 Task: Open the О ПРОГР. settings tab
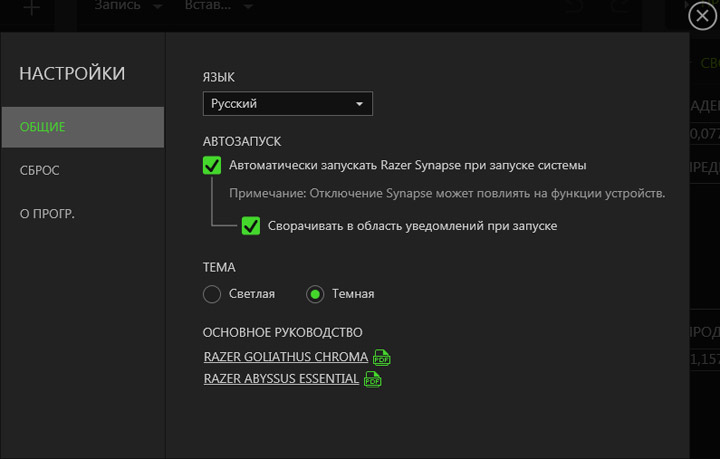(x=48, y=213)
